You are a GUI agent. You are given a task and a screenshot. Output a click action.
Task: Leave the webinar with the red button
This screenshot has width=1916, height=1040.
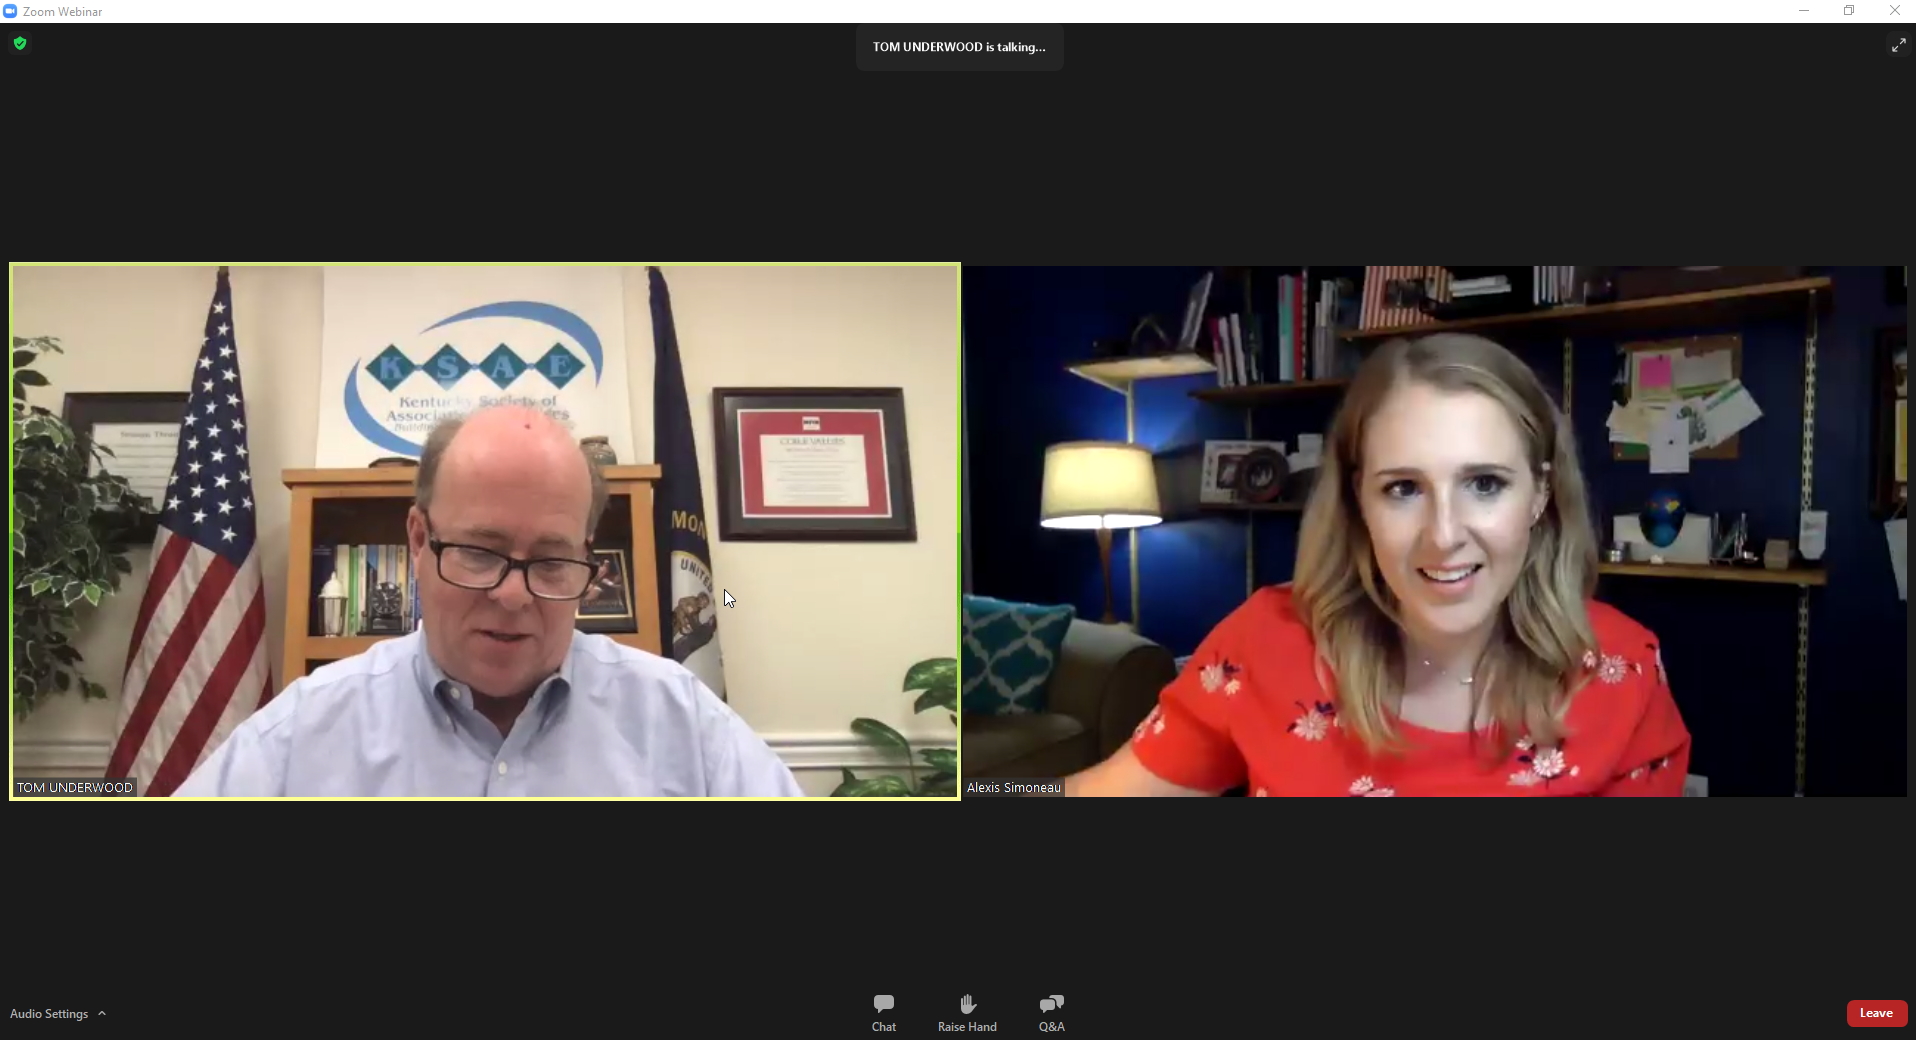(x=1875, y=1013)
